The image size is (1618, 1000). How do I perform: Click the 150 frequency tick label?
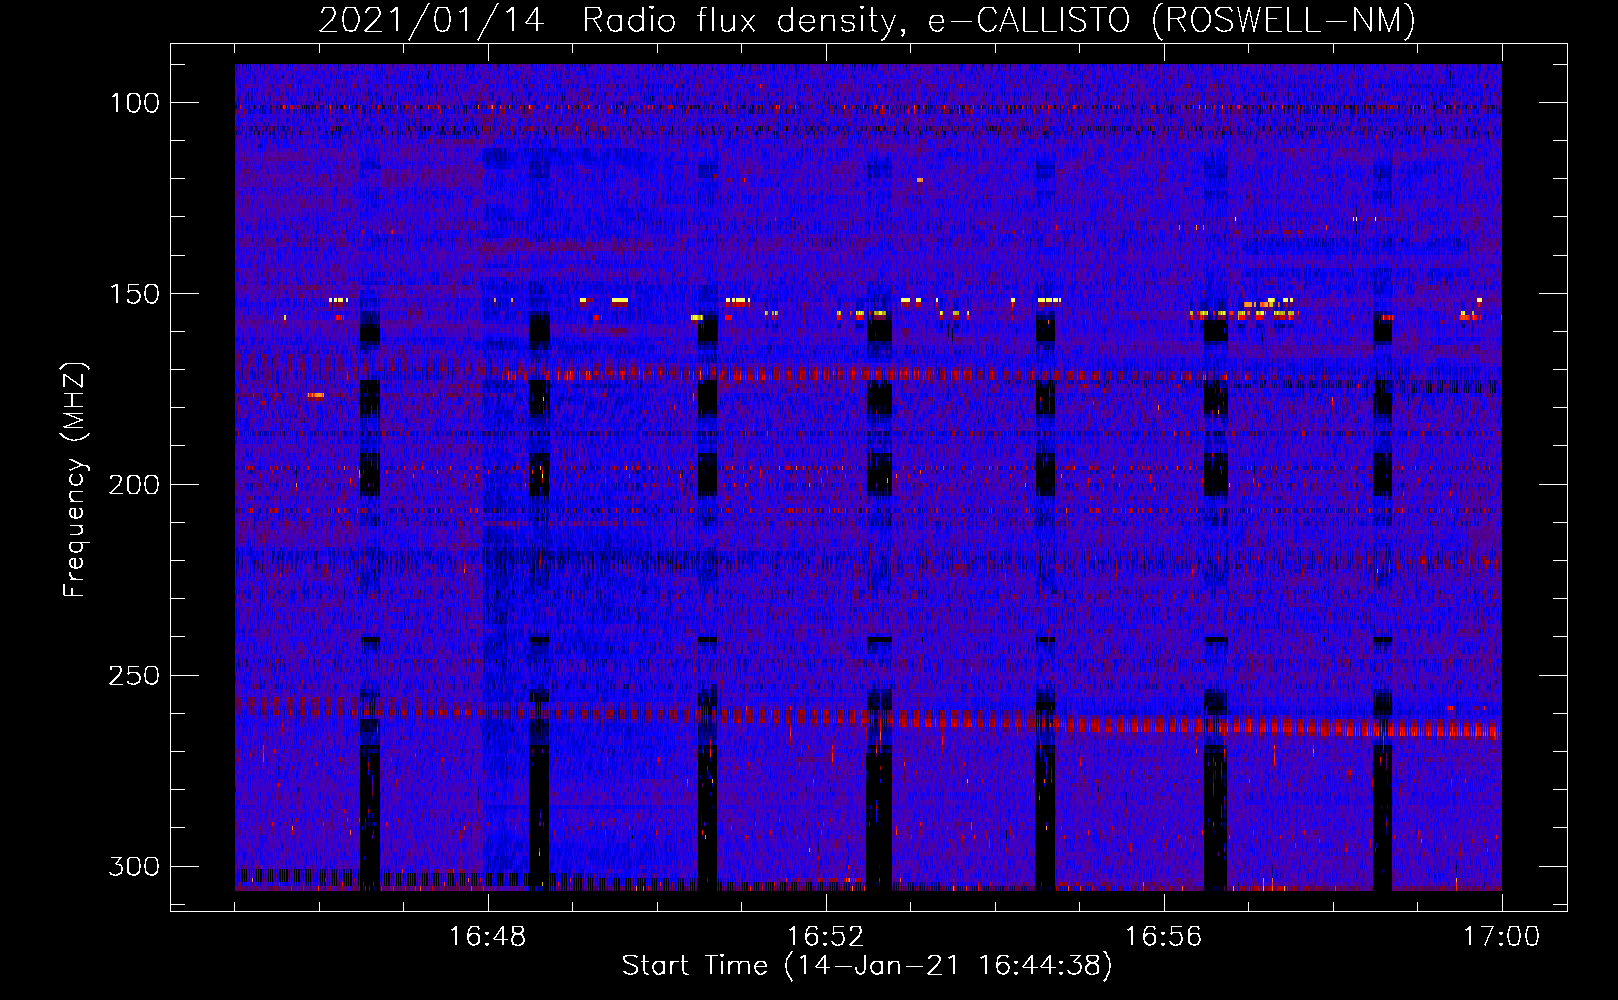pos(135,294)
